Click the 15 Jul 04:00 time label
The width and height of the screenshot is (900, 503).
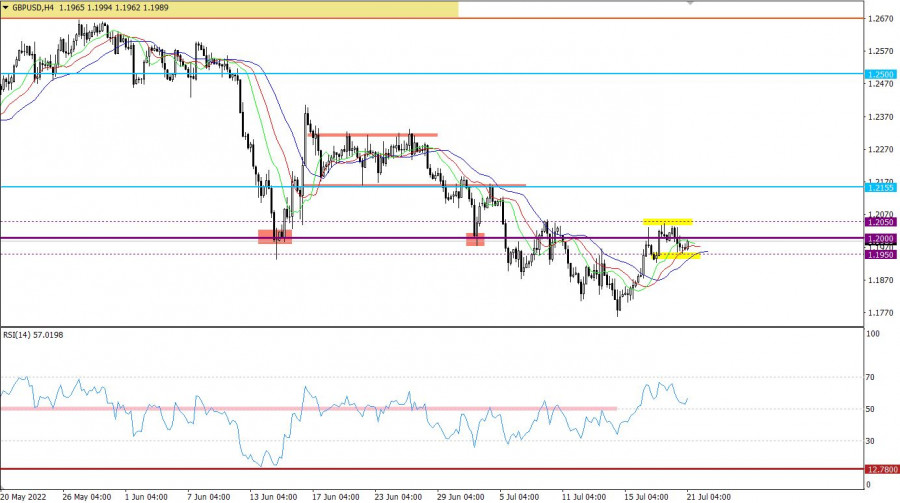[646, 497]
